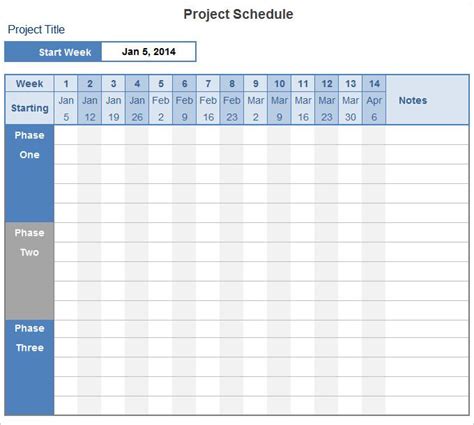
Task: Select the Week 14 header cell
Action: [x=374, y=83]
